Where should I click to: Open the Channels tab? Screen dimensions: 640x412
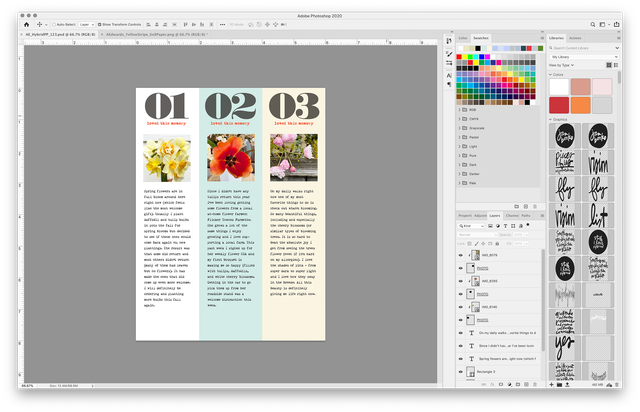[512, 215]
